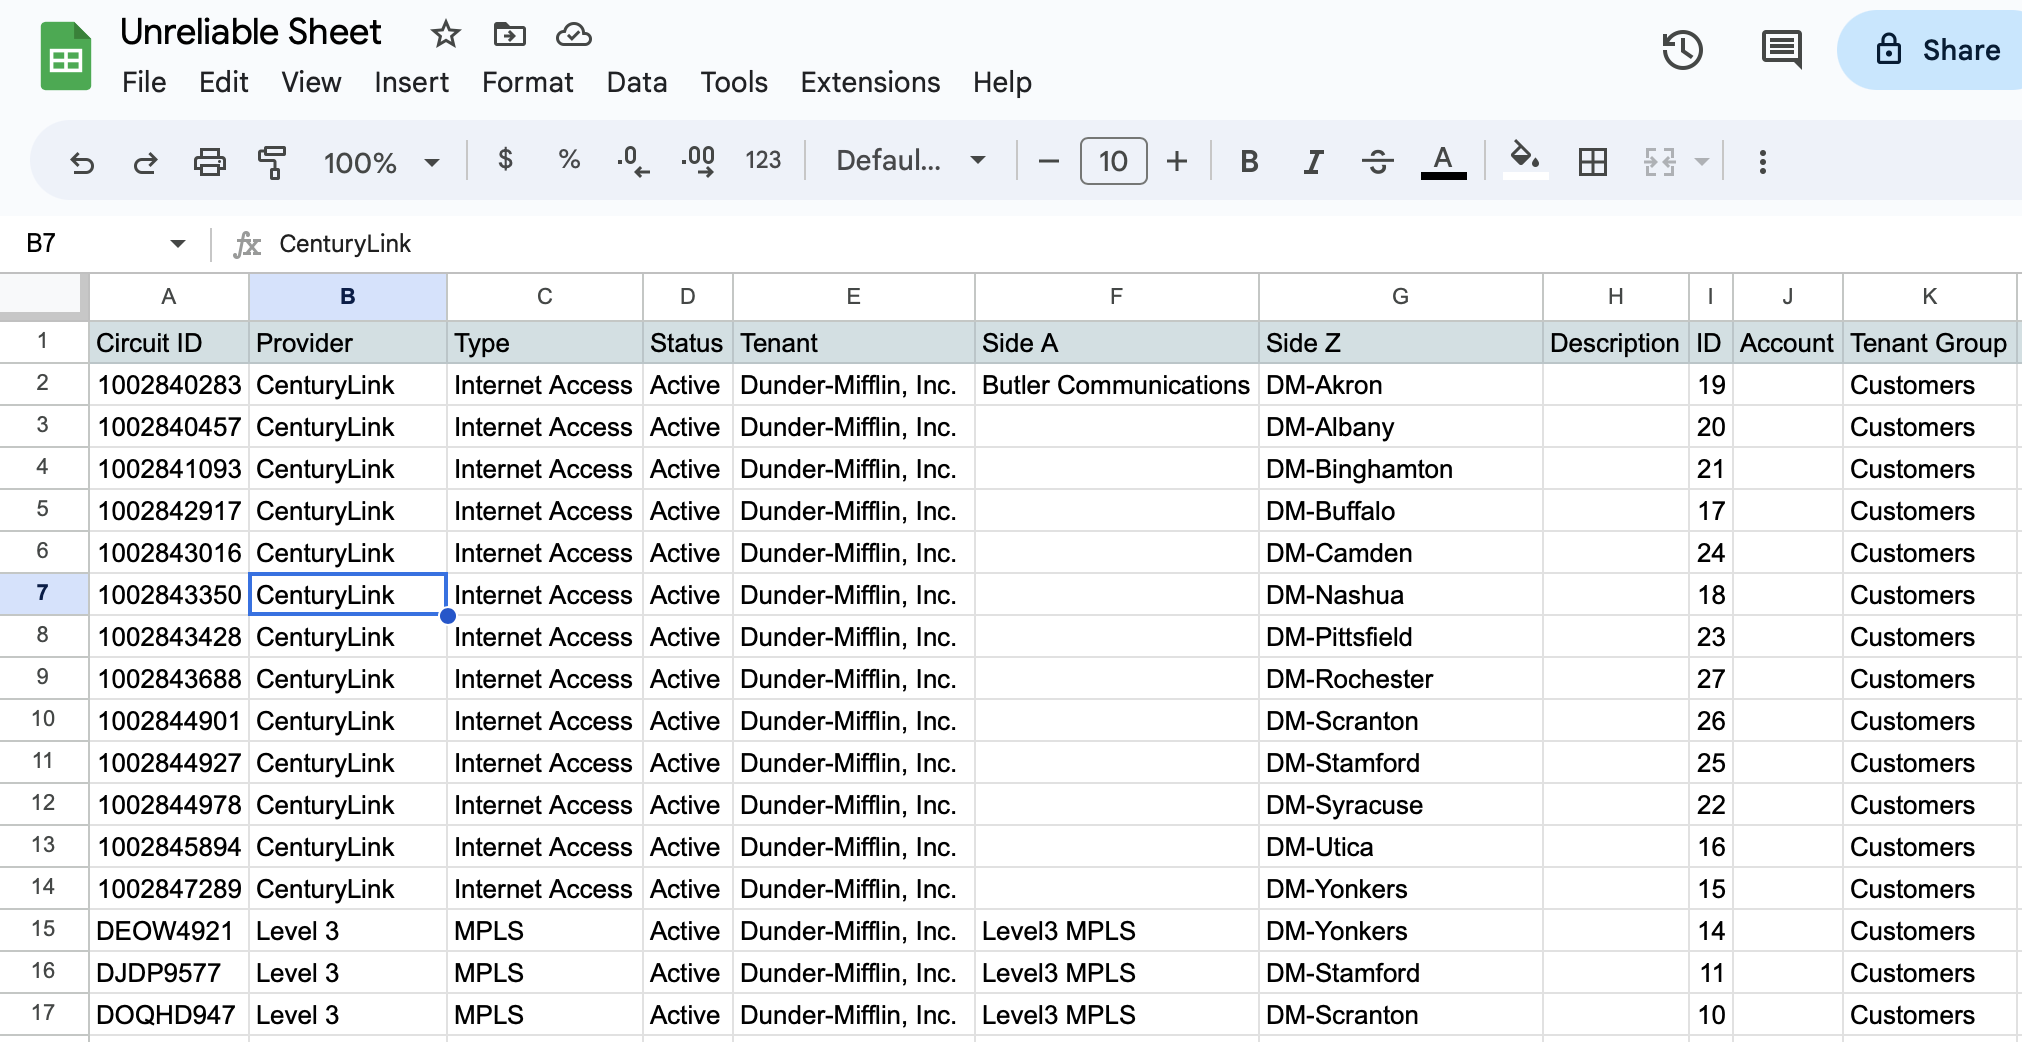Select the cell containing DM-Scranton in row 10
The width and height of the screenshot is (2022, 1042).
tap(1399, 721)
